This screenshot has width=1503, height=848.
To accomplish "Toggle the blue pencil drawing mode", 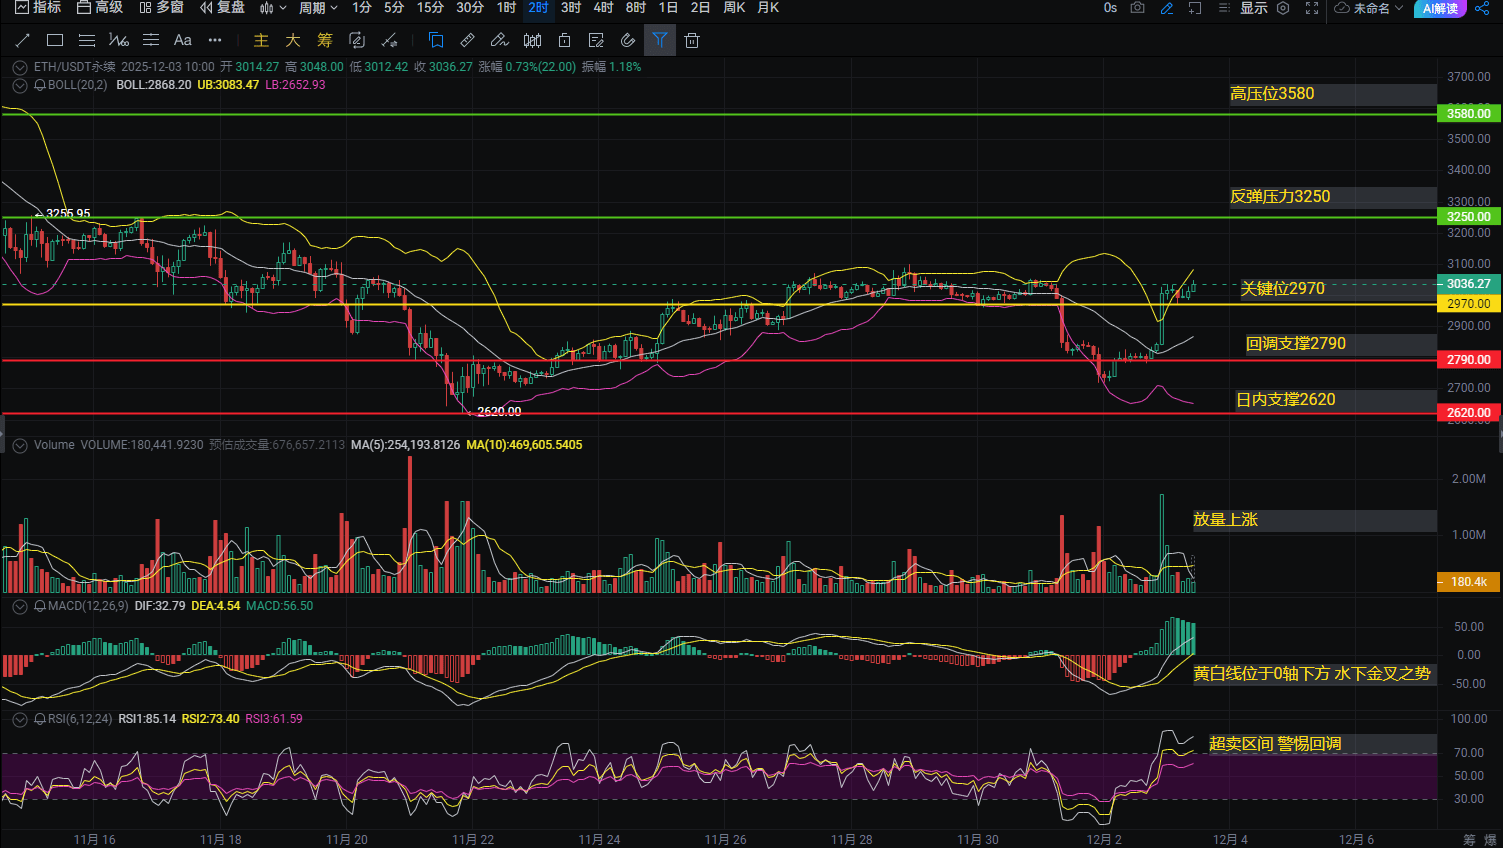I will (x=1166, y=8).
